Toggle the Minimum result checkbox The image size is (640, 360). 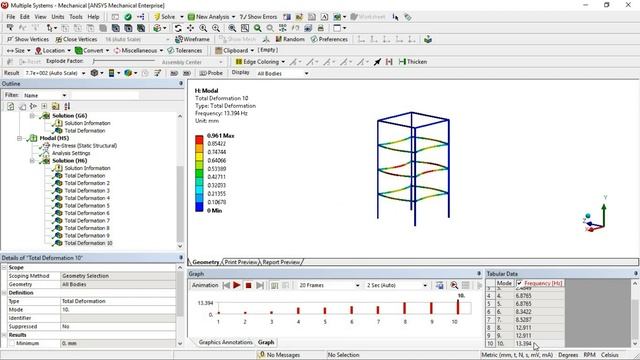(12, 344)
